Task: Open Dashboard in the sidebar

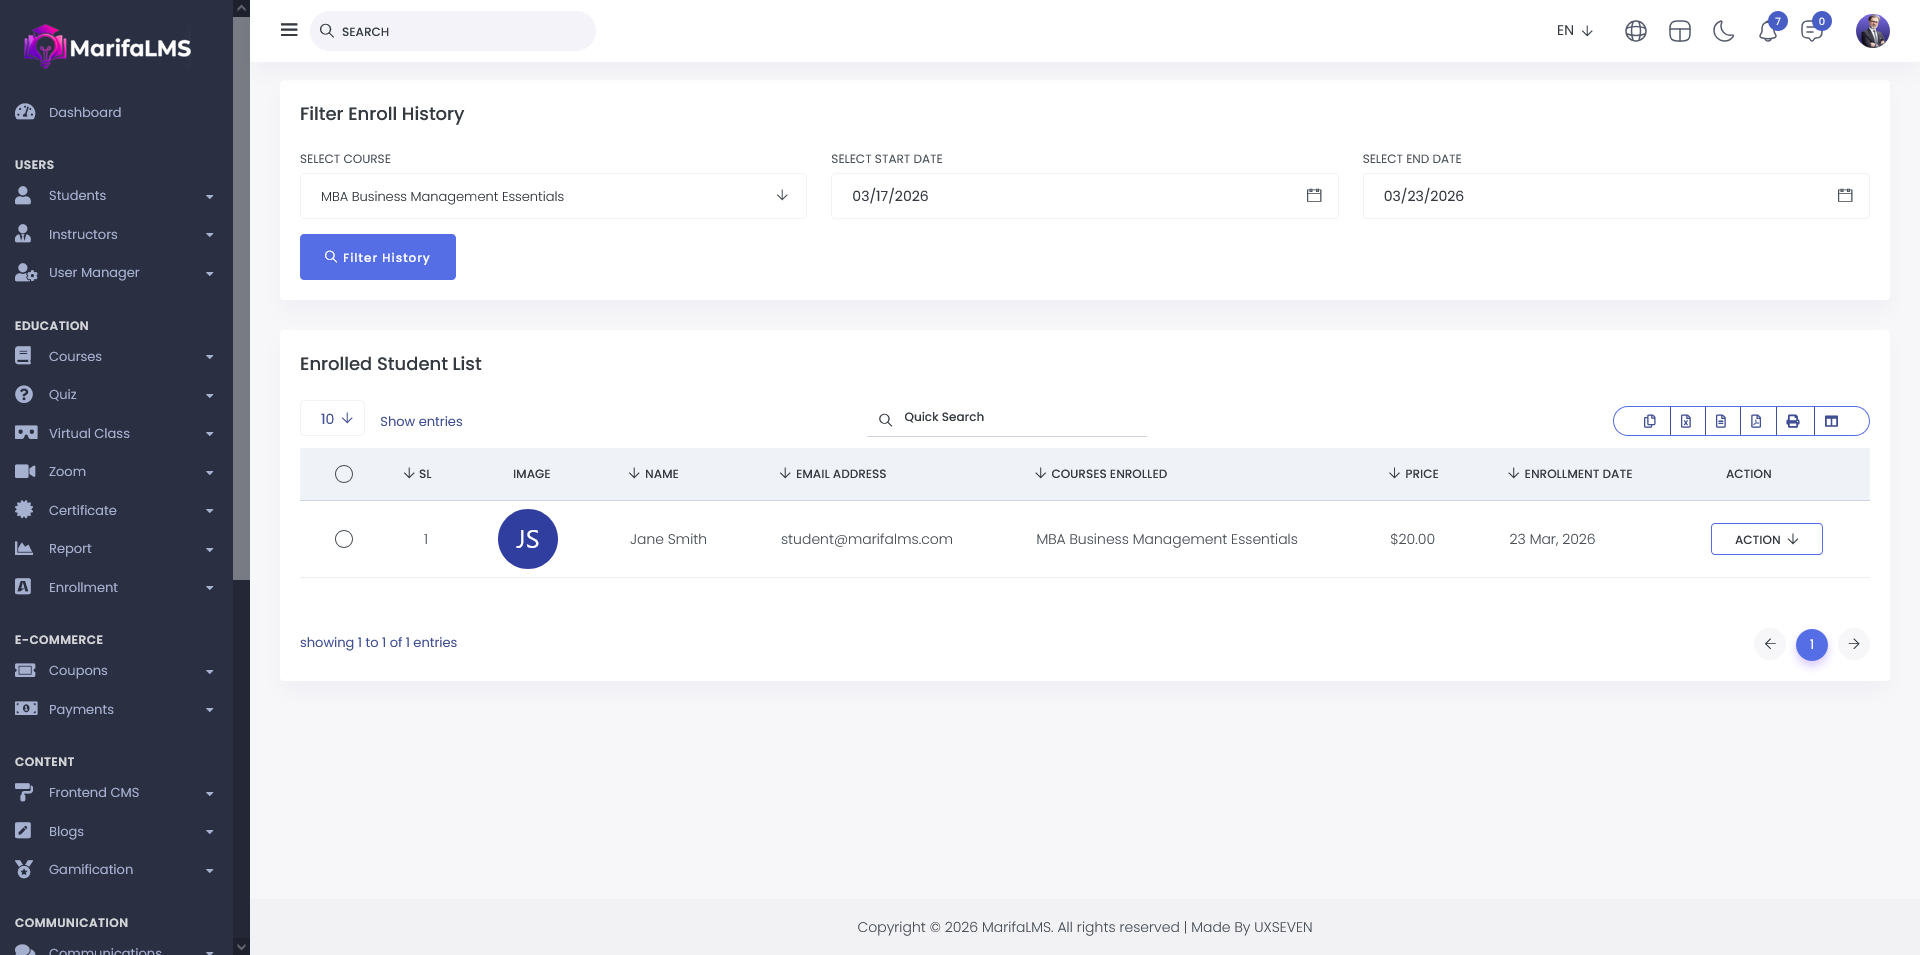Action: (85, 112)
